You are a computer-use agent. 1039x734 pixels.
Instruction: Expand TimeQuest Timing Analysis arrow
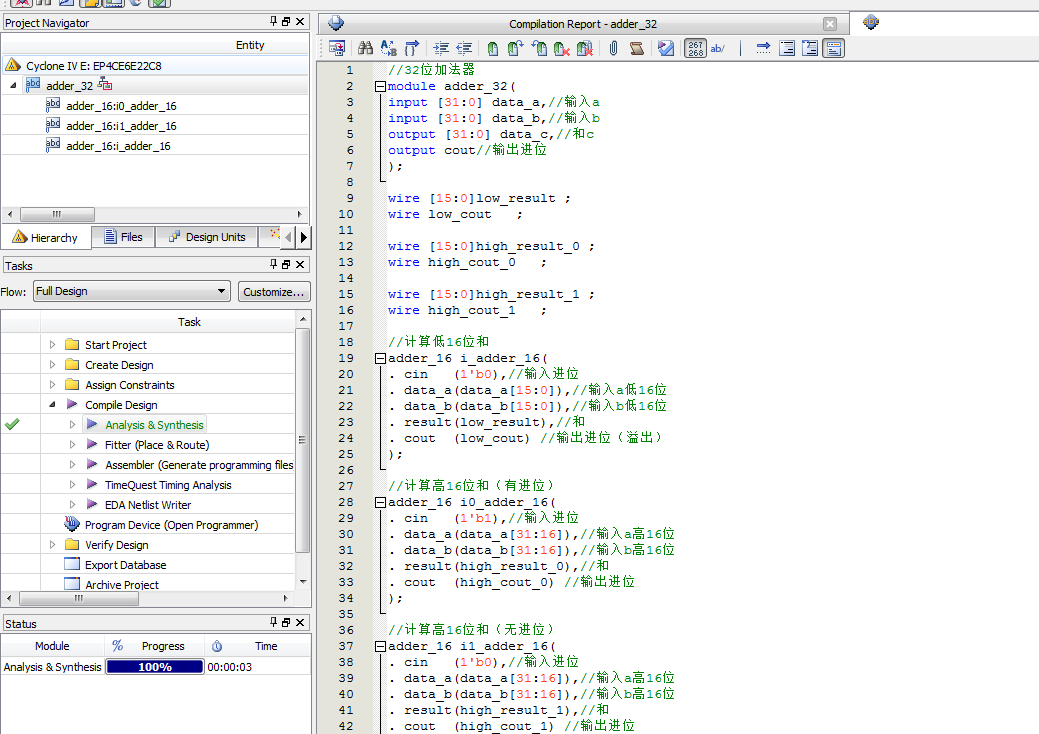72,484
